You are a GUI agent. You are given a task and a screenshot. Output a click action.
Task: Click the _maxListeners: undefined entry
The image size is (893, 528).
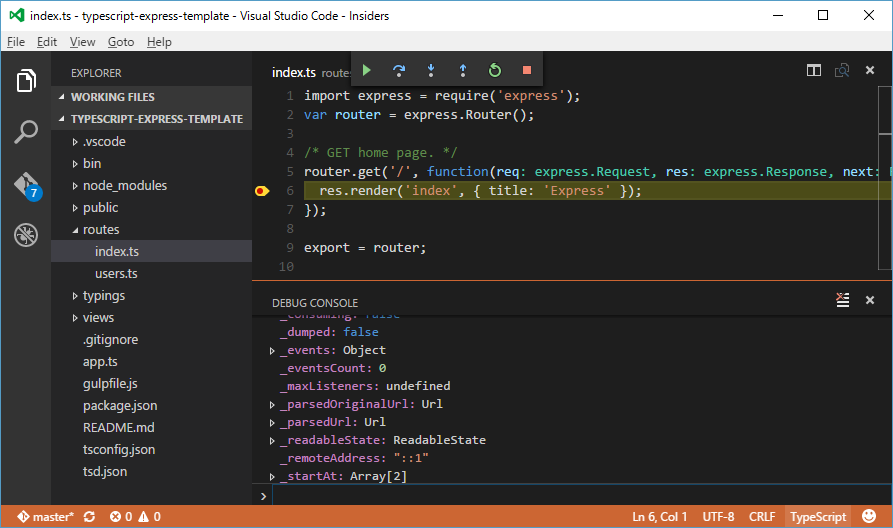pos(365,386)
